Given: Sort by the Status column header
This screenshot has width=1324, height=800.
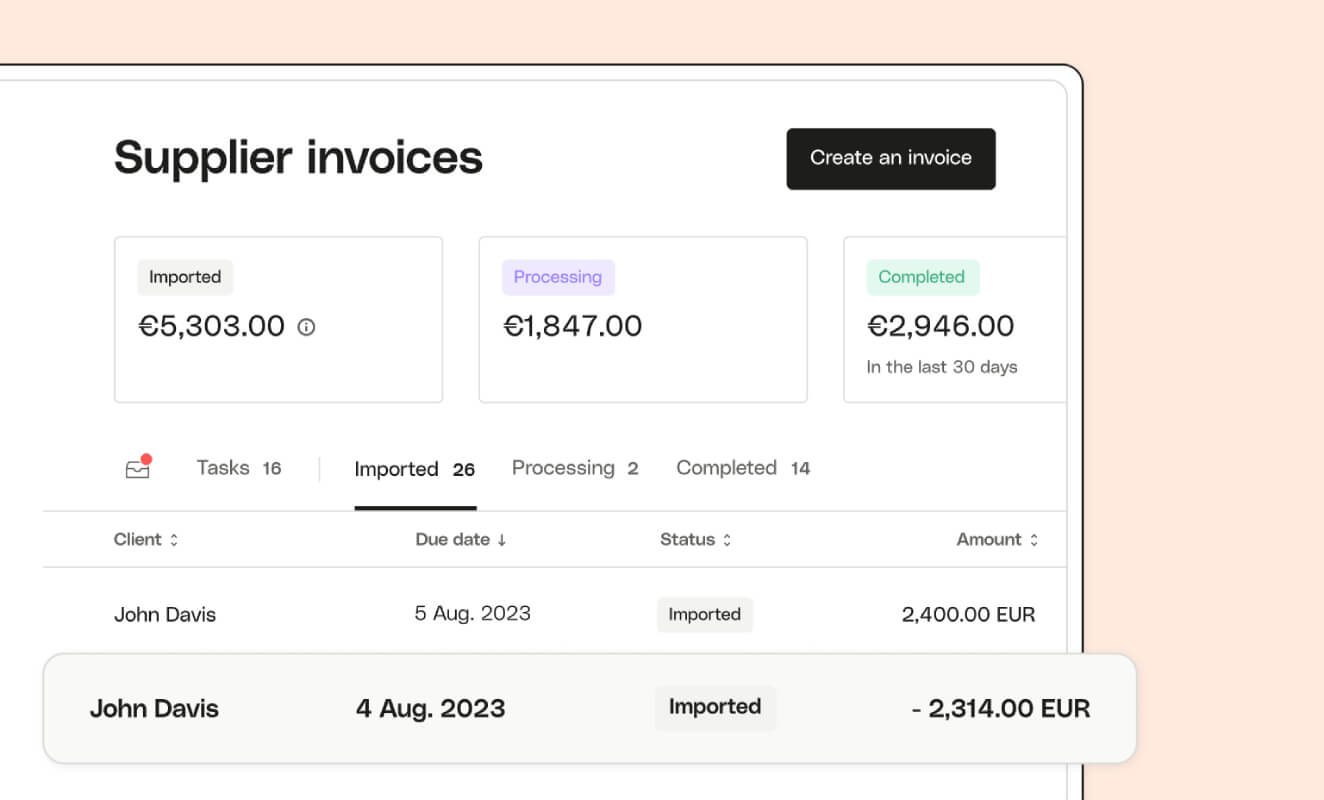Looking at the screenshot, I should click(x=696, y=539).
